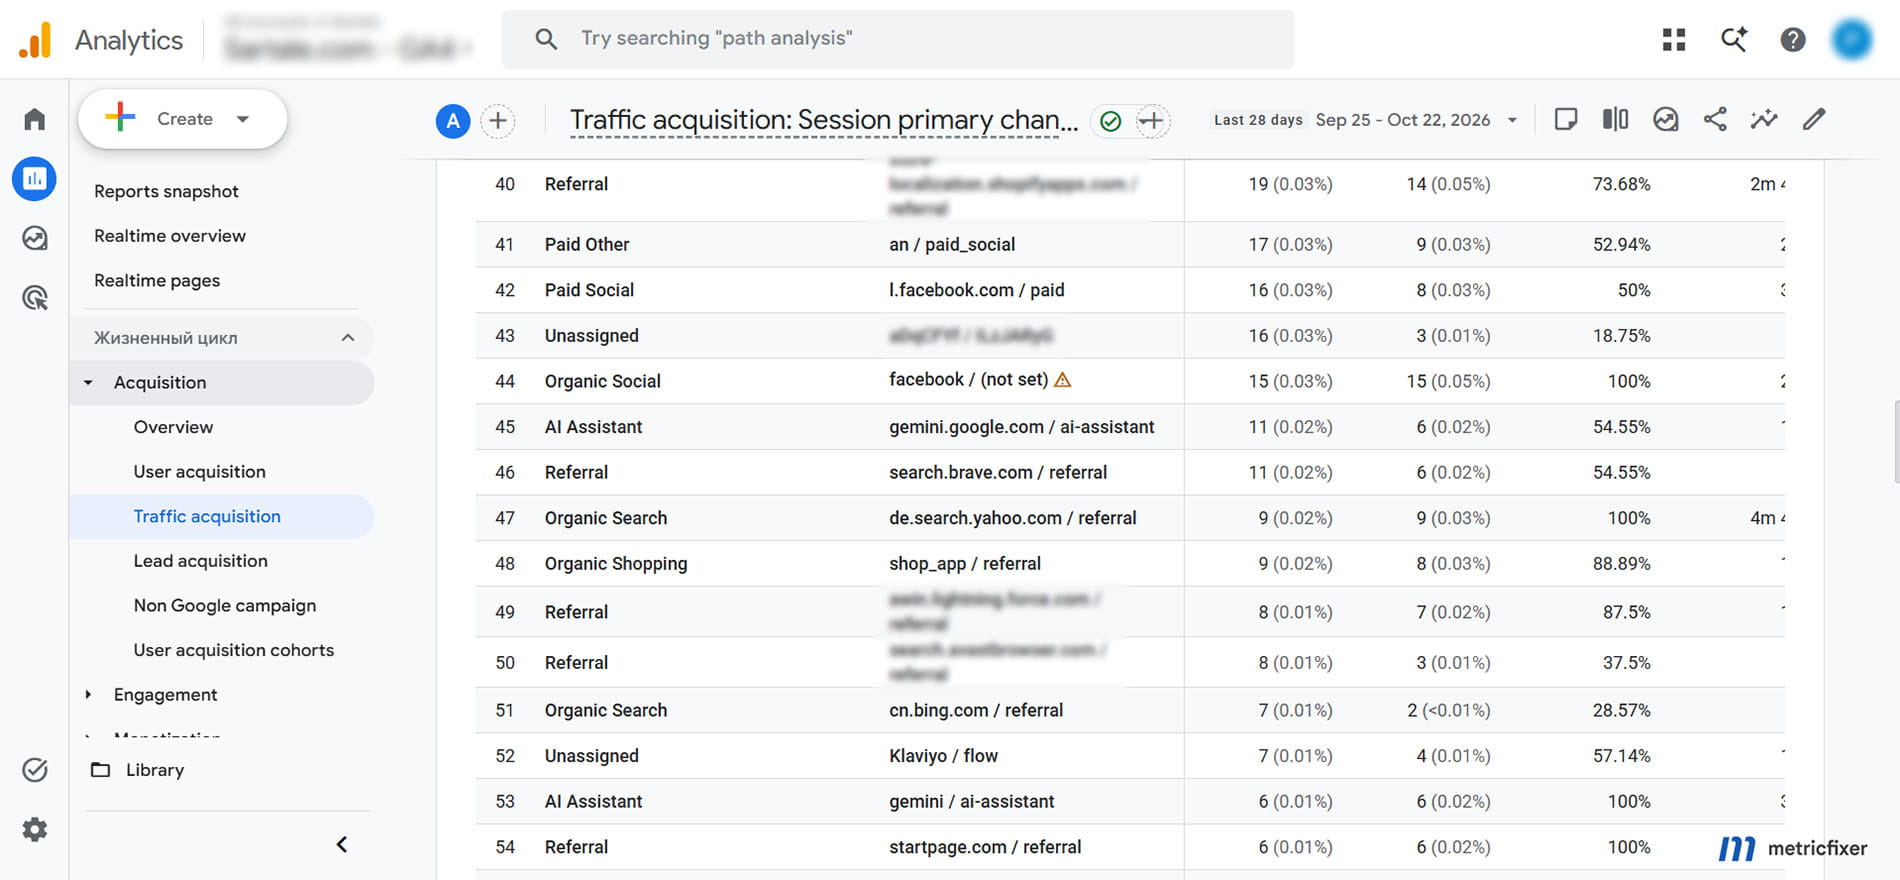Open User acquisition cohorts report
Image resolution: width=1900 pixels, height=880 pixels.
point(234,650)
